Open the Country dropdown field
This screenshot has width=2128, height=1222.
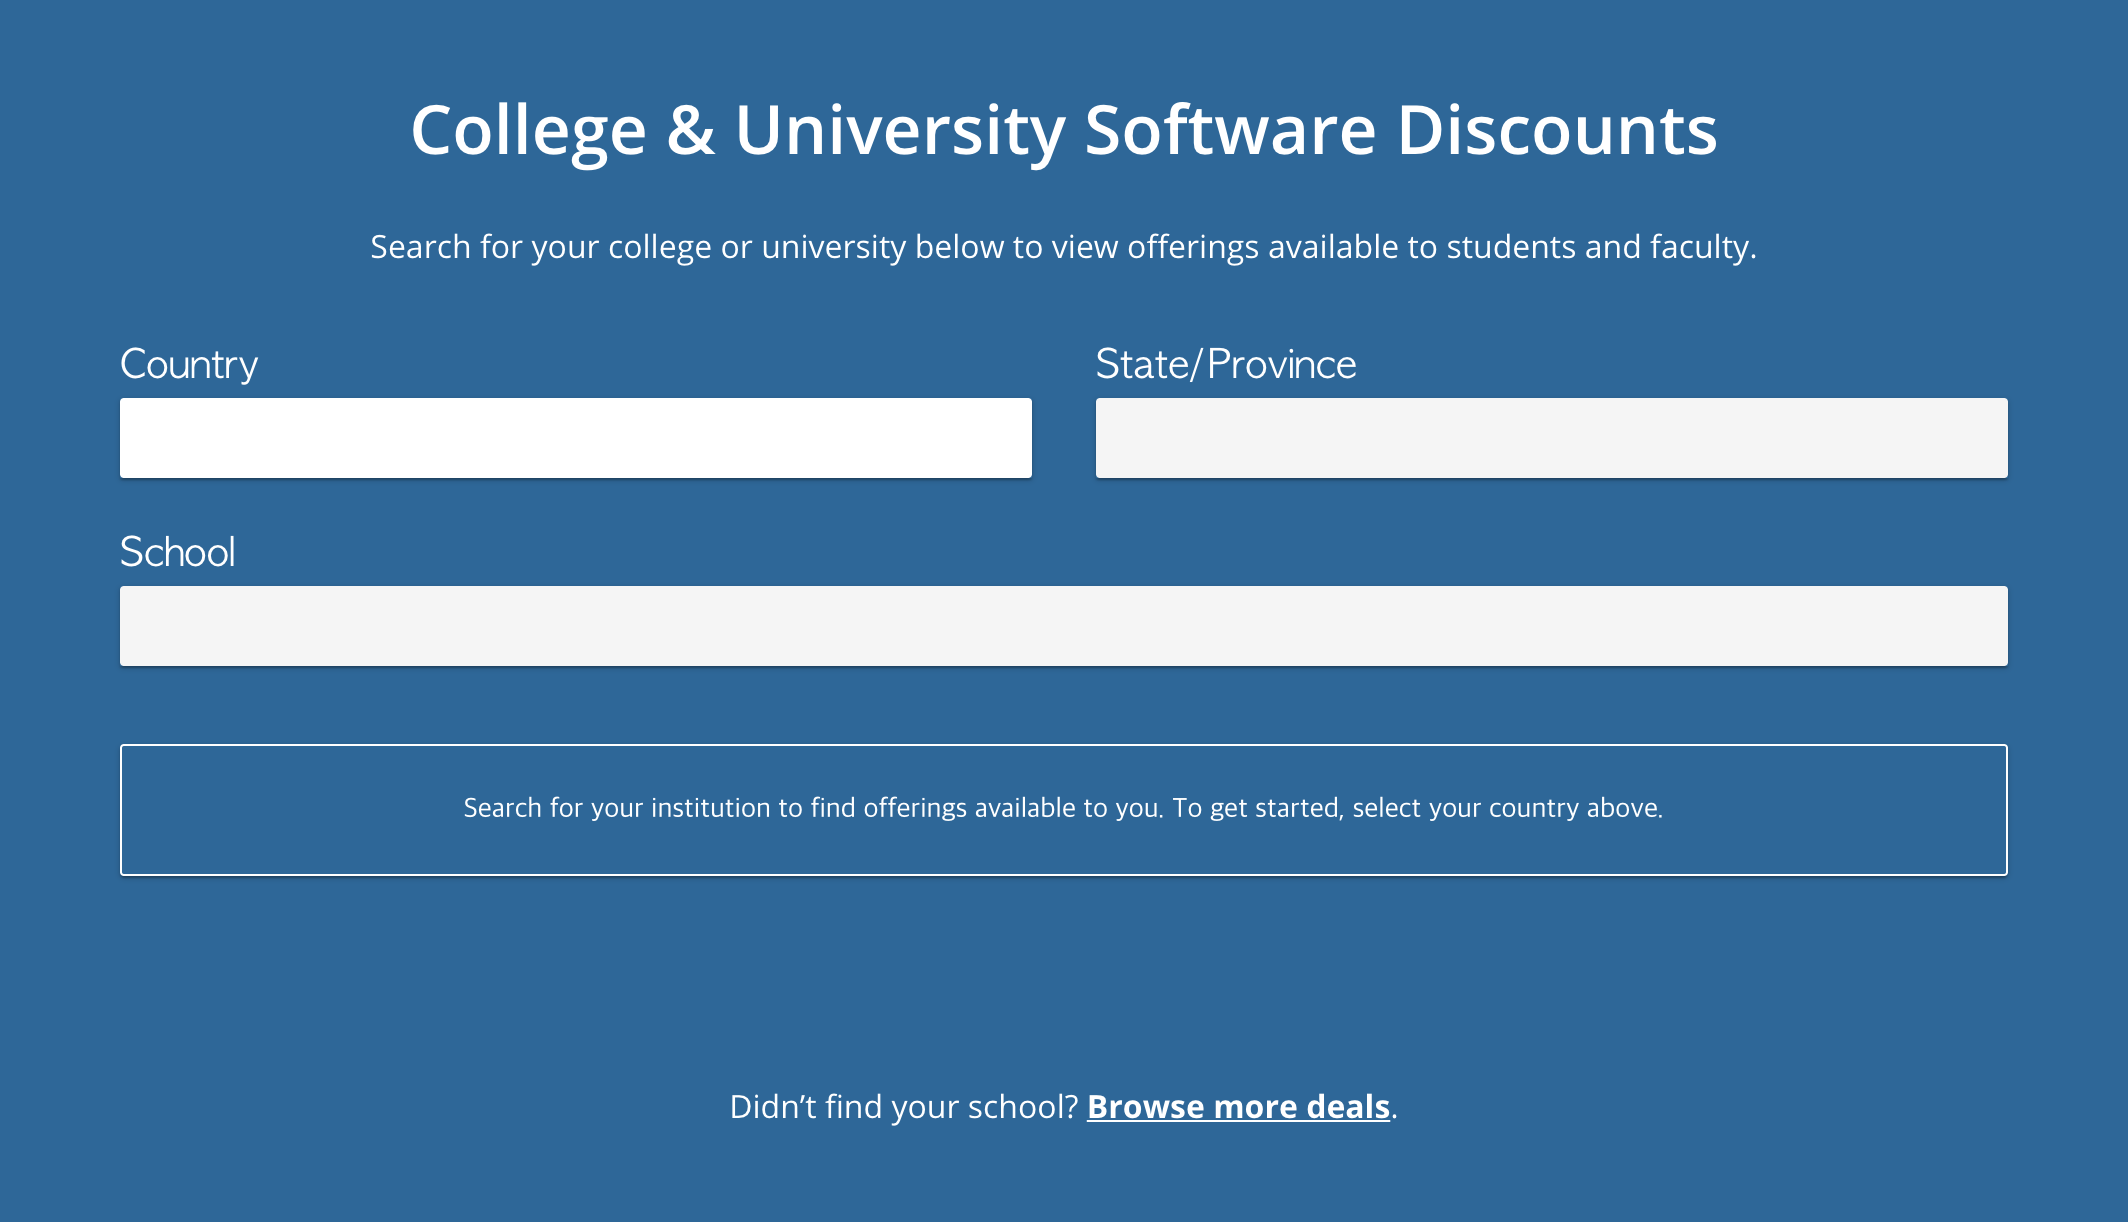pos(575,438)
